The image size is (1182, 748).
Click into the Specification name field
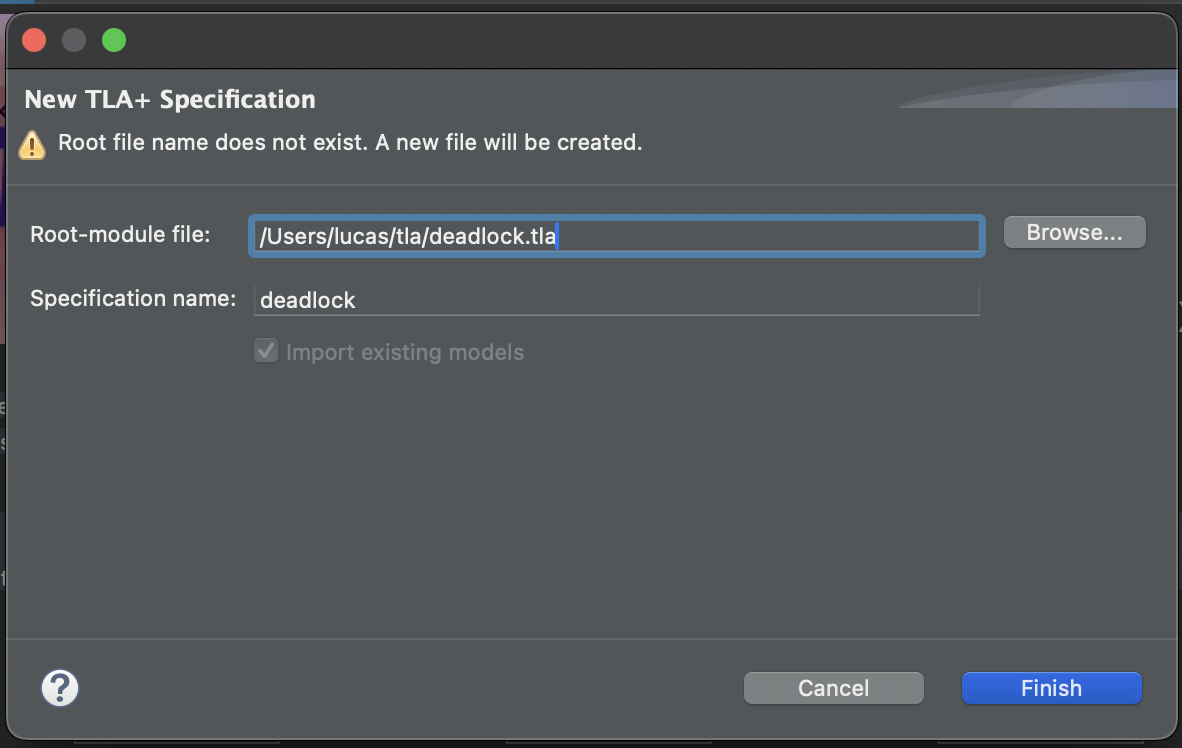point(617,299)
